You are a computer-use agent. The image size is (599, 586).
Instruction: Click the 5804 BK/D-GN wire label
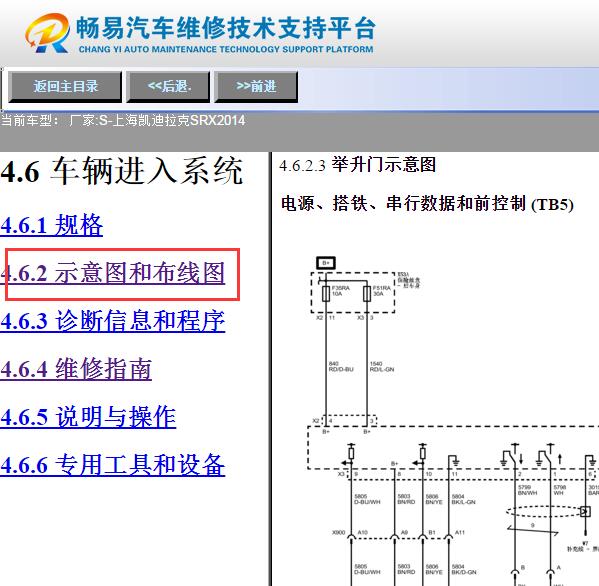pyautogui.click(x=464, y=569)
